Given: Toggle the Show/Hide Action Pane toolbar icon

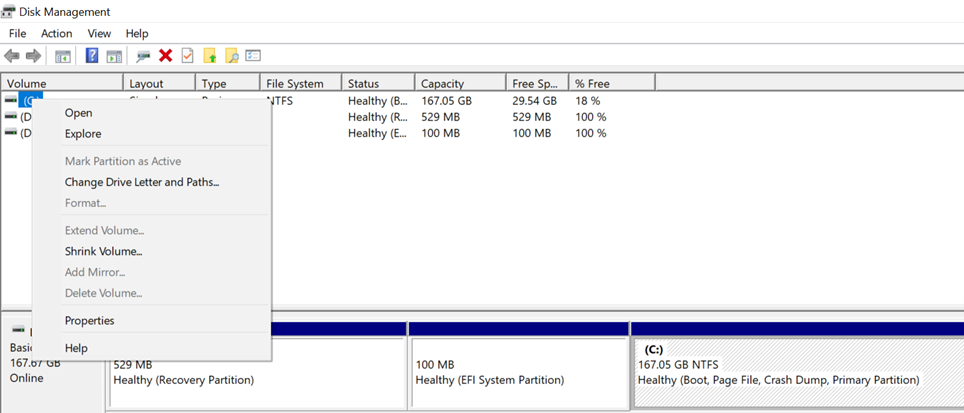Looking at the screenshot, I should pyautogui.click(x=114, y=56).
